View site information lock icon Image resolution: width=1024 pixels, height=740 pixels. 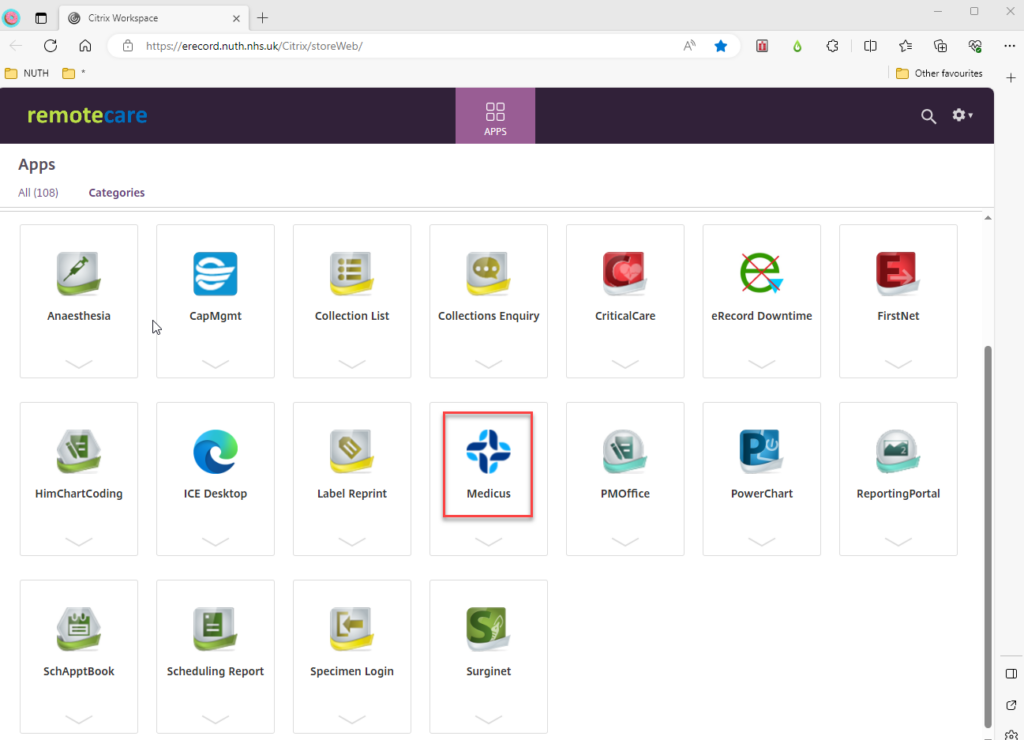click(128, 46)
